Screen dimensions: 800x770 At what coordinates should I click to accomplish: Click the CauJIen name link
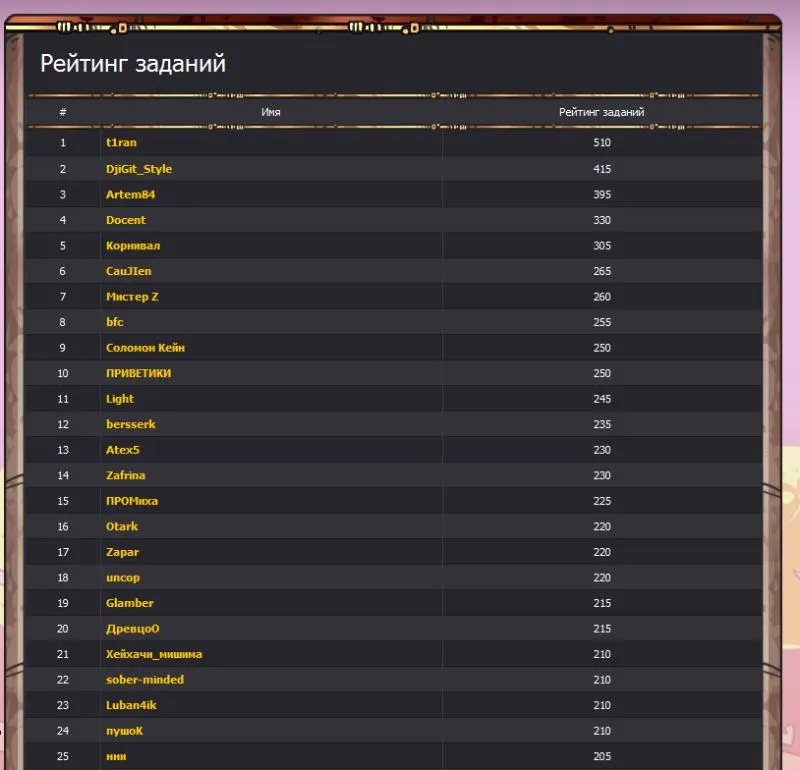129,271
